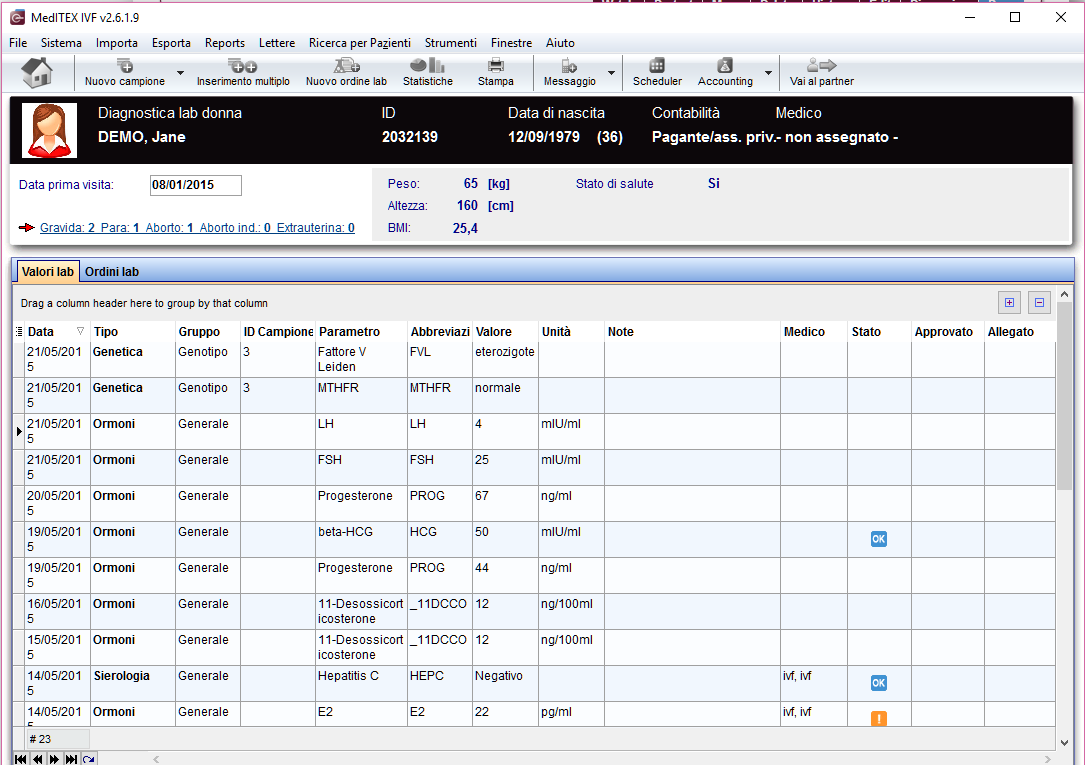
Task: Expand the Accounting dropdown arrow
Action: (x=769, y=73)
